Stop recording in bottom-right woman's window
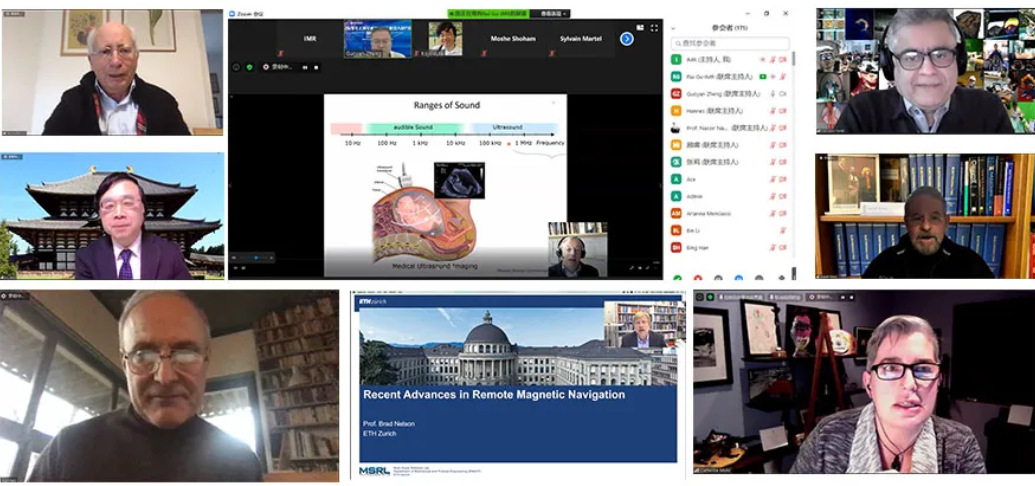The width and height of the screenshot is (1035, 486). coord(853,297)
